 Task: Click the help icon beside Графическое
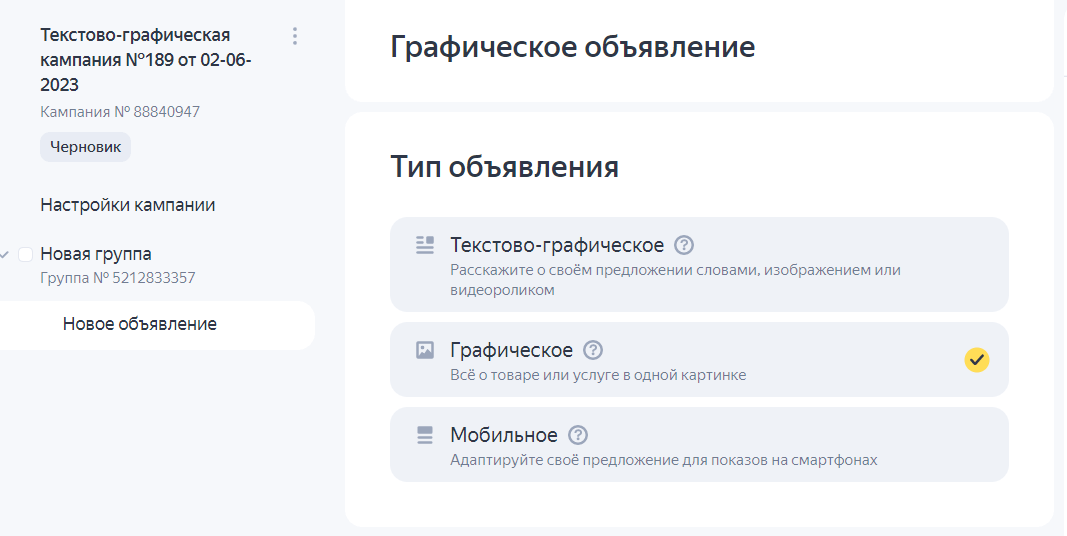(593, 350)
